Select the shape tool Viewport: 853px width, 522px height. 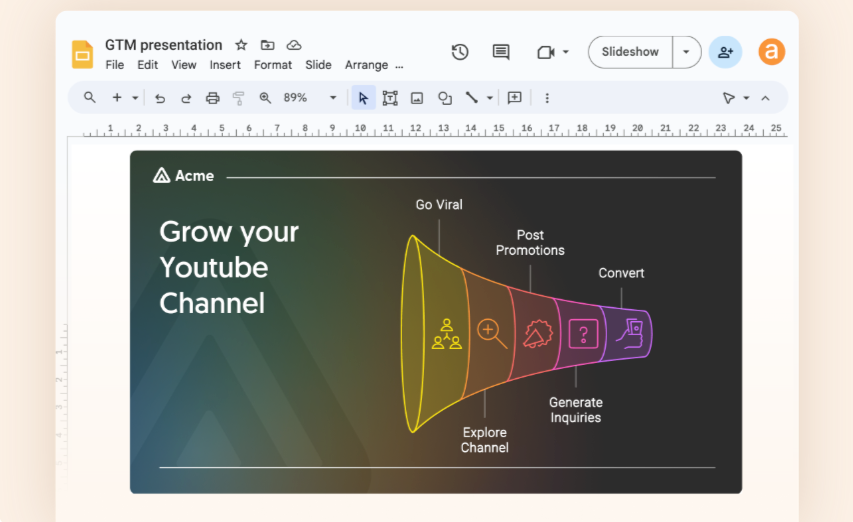coord(445,98)
